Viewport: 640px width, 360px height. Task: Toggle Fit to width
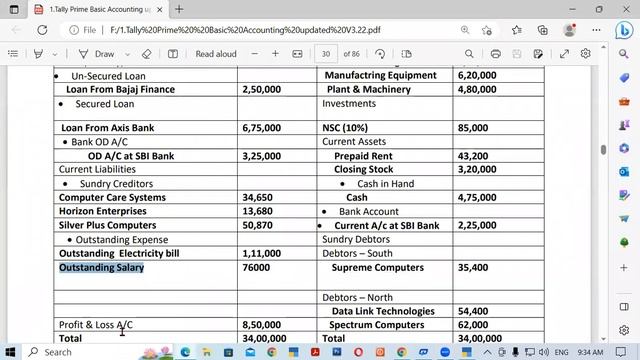297,54
